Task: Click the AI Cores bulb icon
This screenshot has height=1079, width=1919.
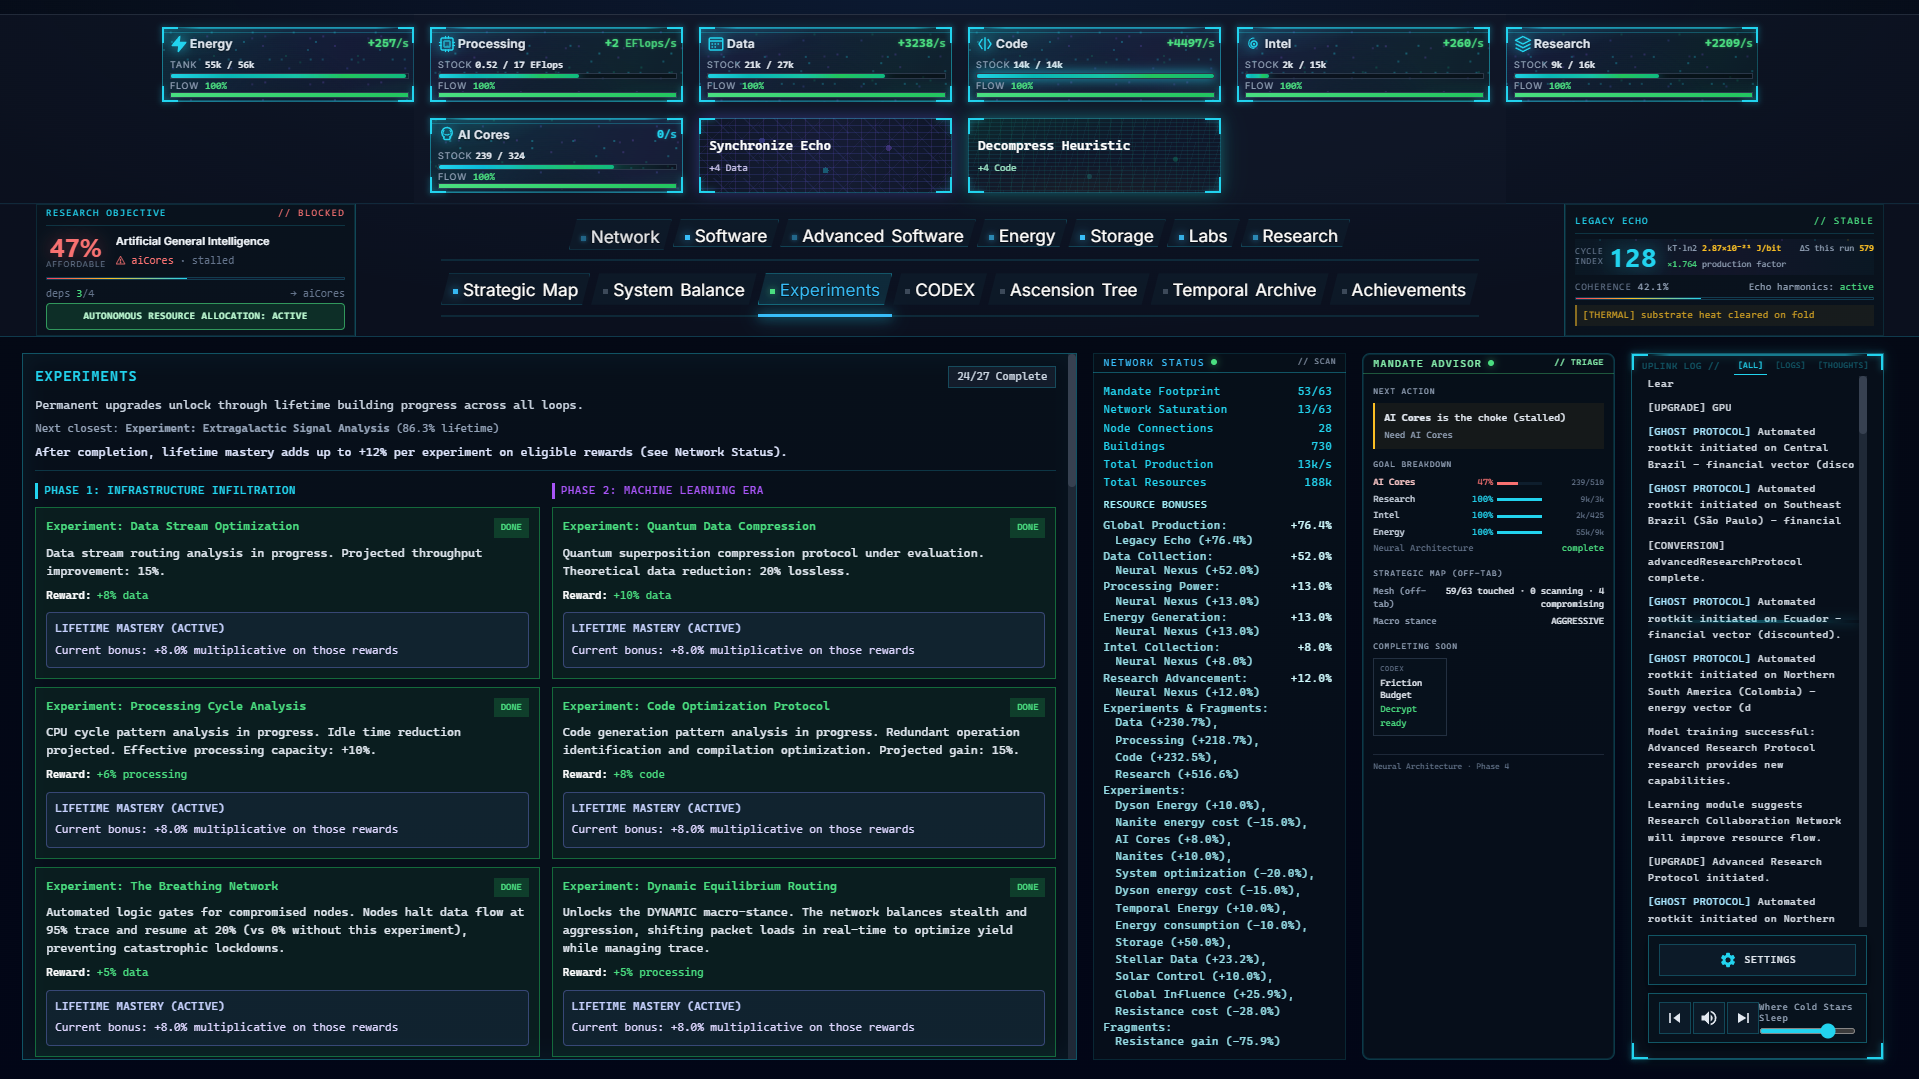Action: [x=447, y=134]
